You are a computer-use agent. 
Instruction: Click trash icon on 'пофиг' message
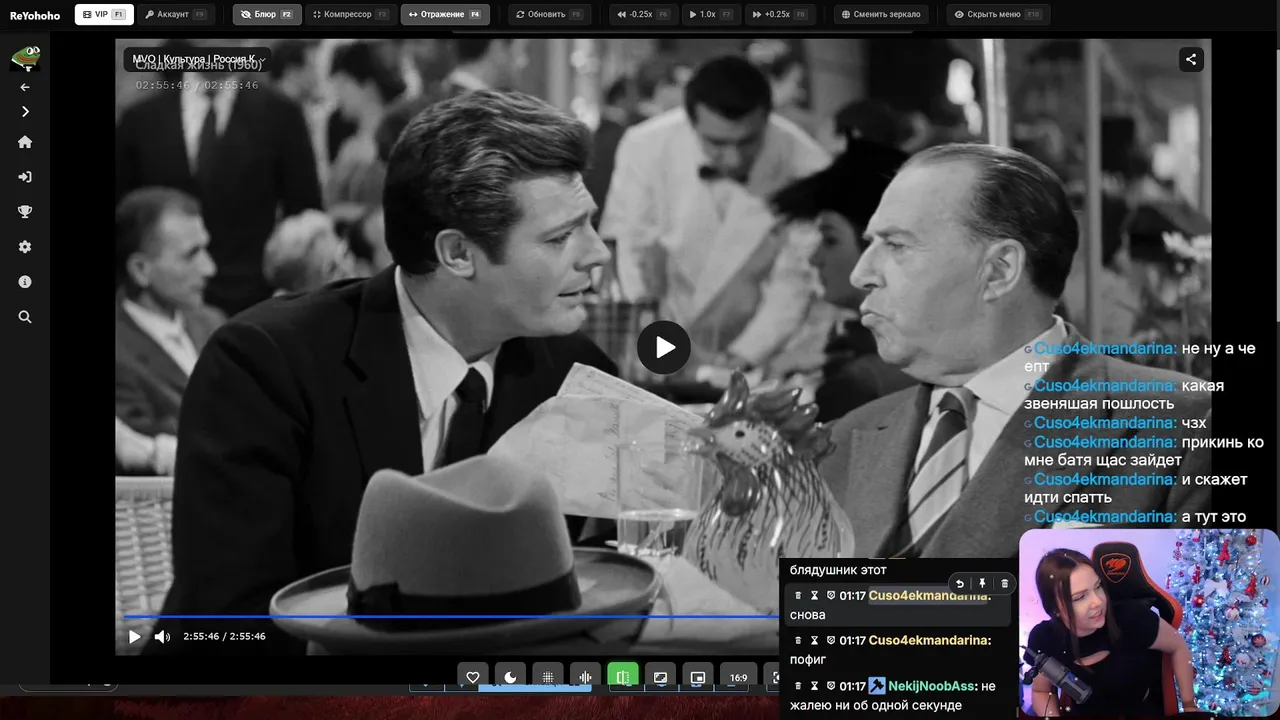coord(798,641)
